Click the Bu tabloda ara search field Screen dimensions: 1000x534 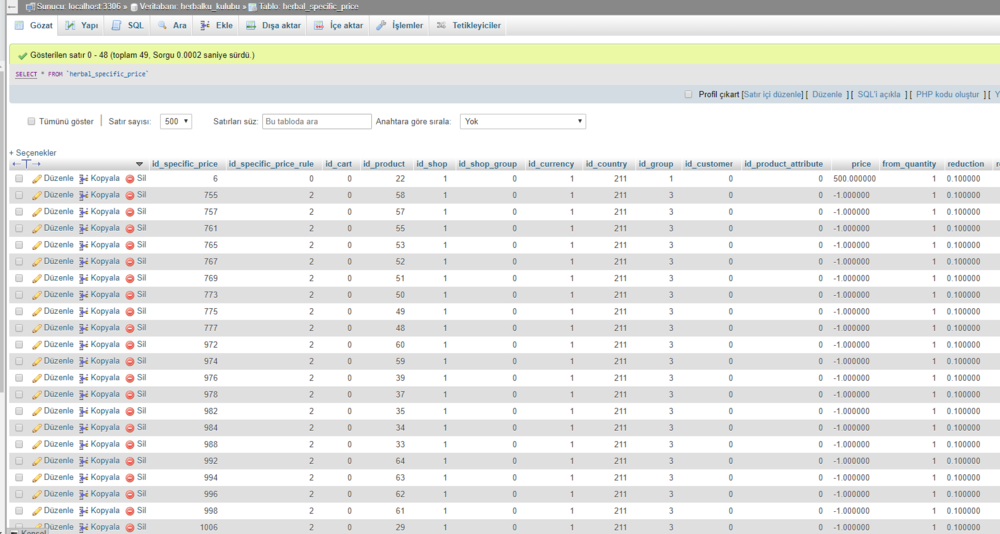316,121
